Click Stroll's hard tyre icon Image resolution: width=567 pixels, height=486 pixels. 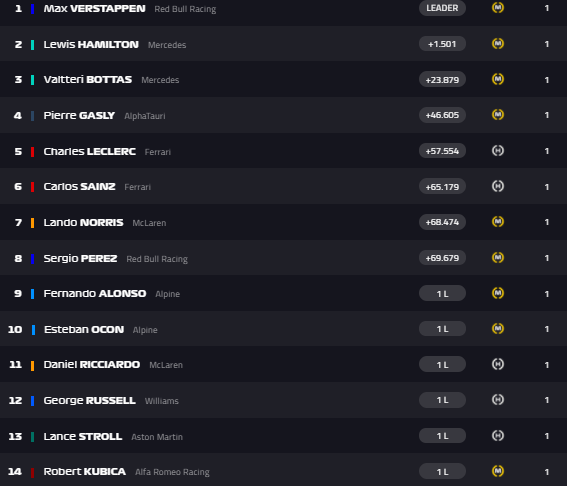498,436
